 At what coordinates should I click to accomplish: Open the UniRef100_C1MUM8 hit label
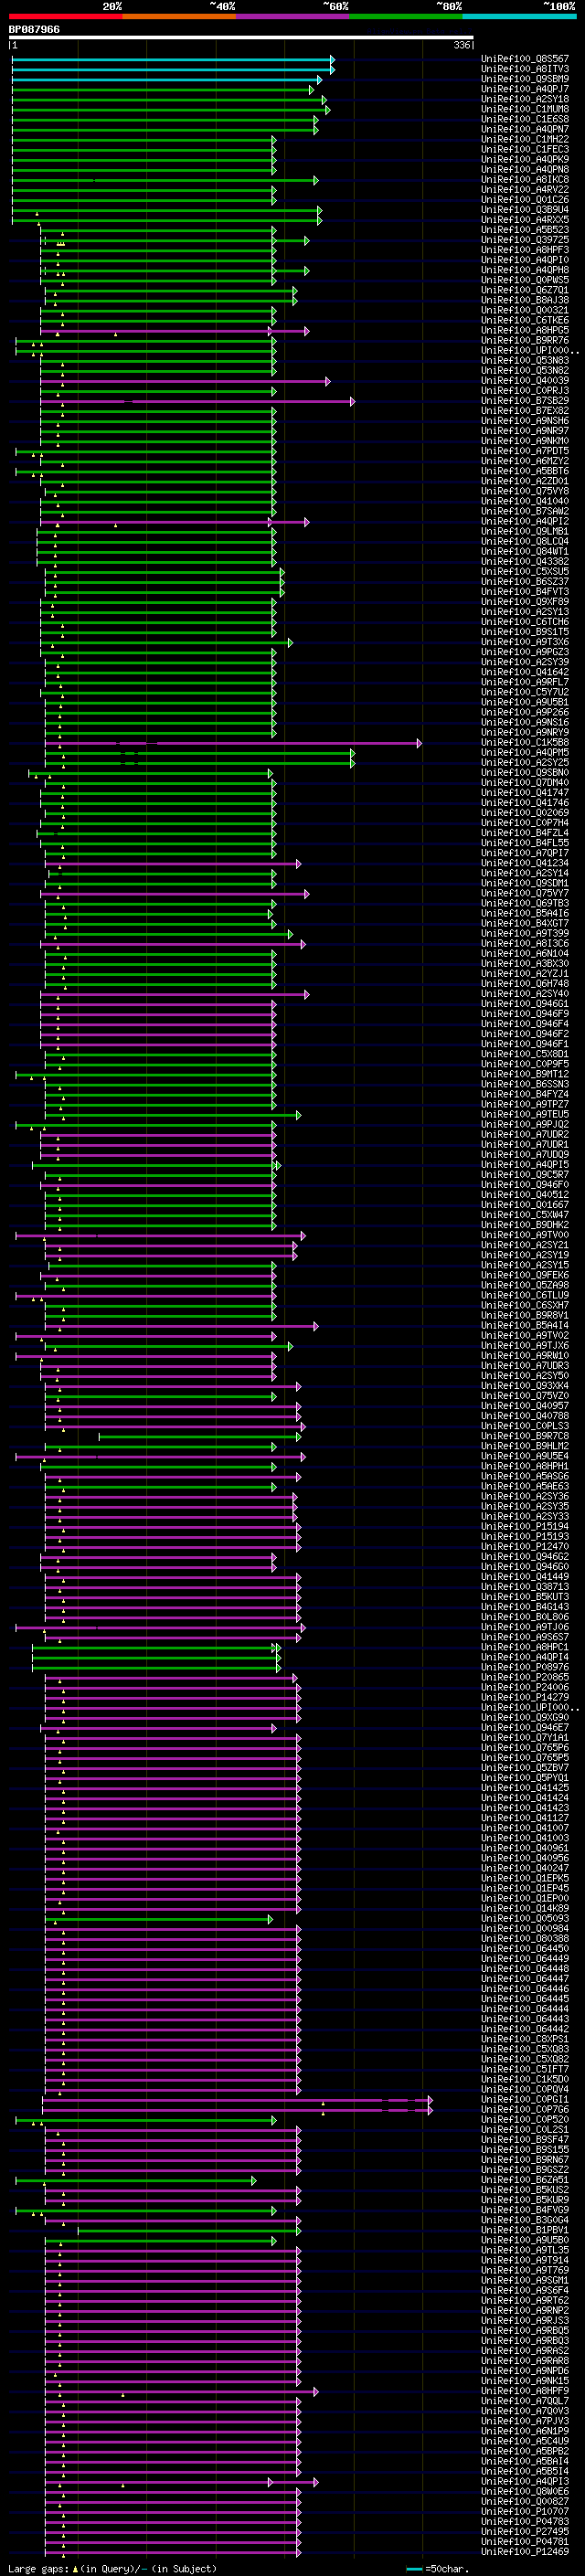[x=525, y=109]
